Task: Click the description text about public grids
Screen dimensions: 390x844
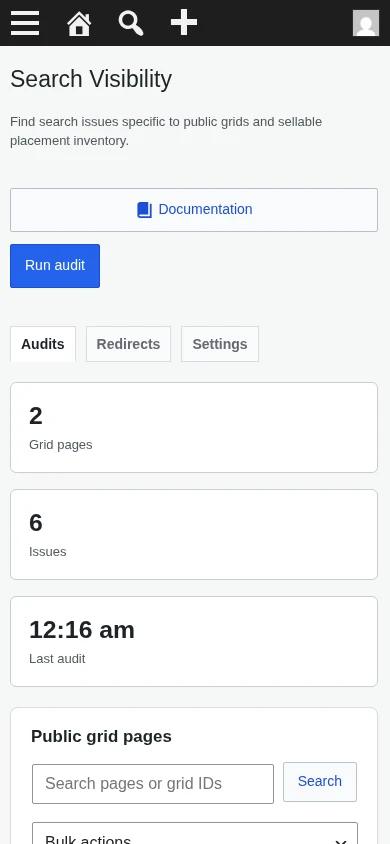Action: (x=166, y=131)
